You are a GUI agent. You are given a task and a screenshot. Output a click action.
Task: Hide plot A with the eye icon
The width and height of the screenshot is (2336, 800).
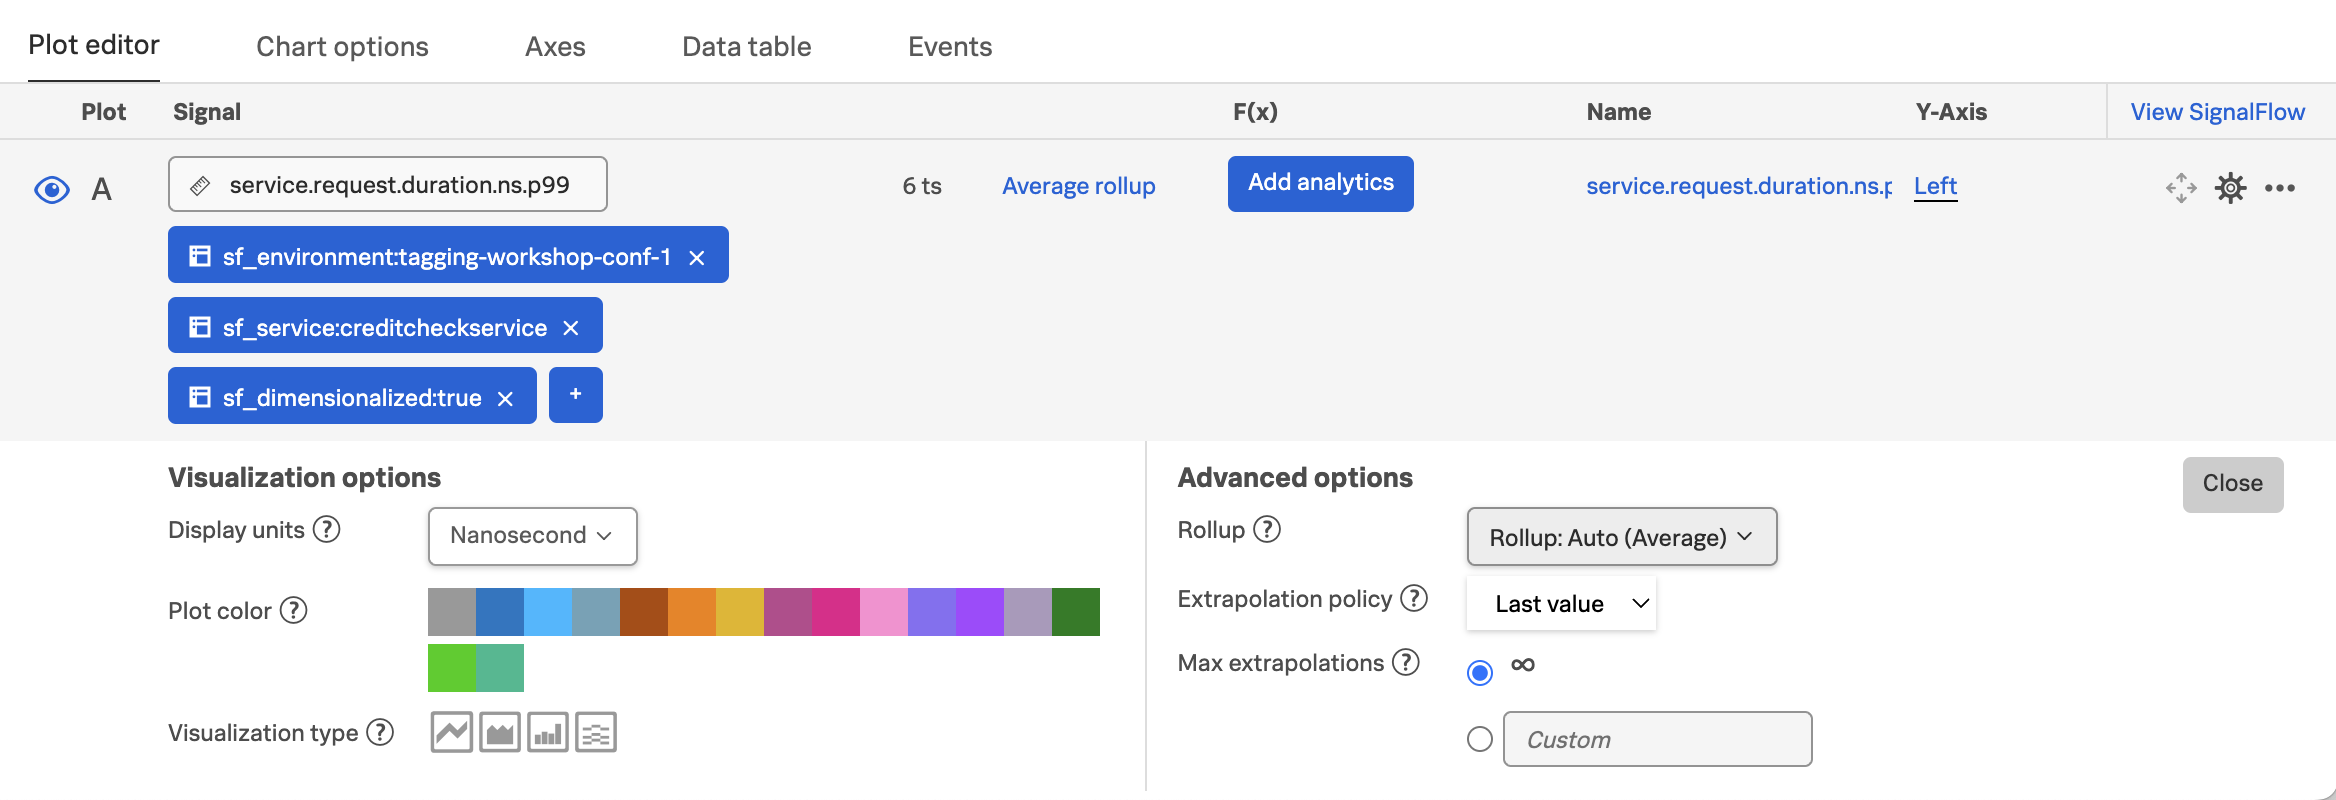(x=52, y=189)
